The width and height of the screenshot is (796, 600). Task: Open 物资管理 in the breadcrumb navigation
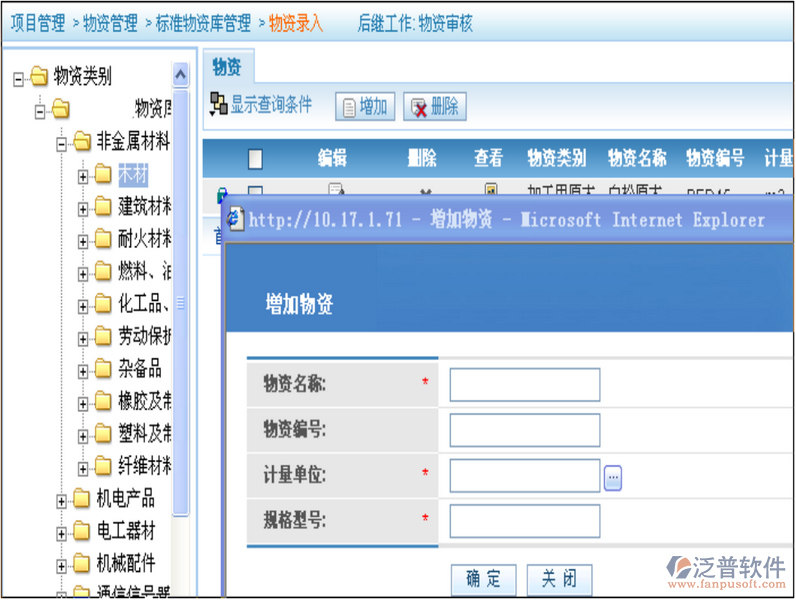[x=110, y=22]
